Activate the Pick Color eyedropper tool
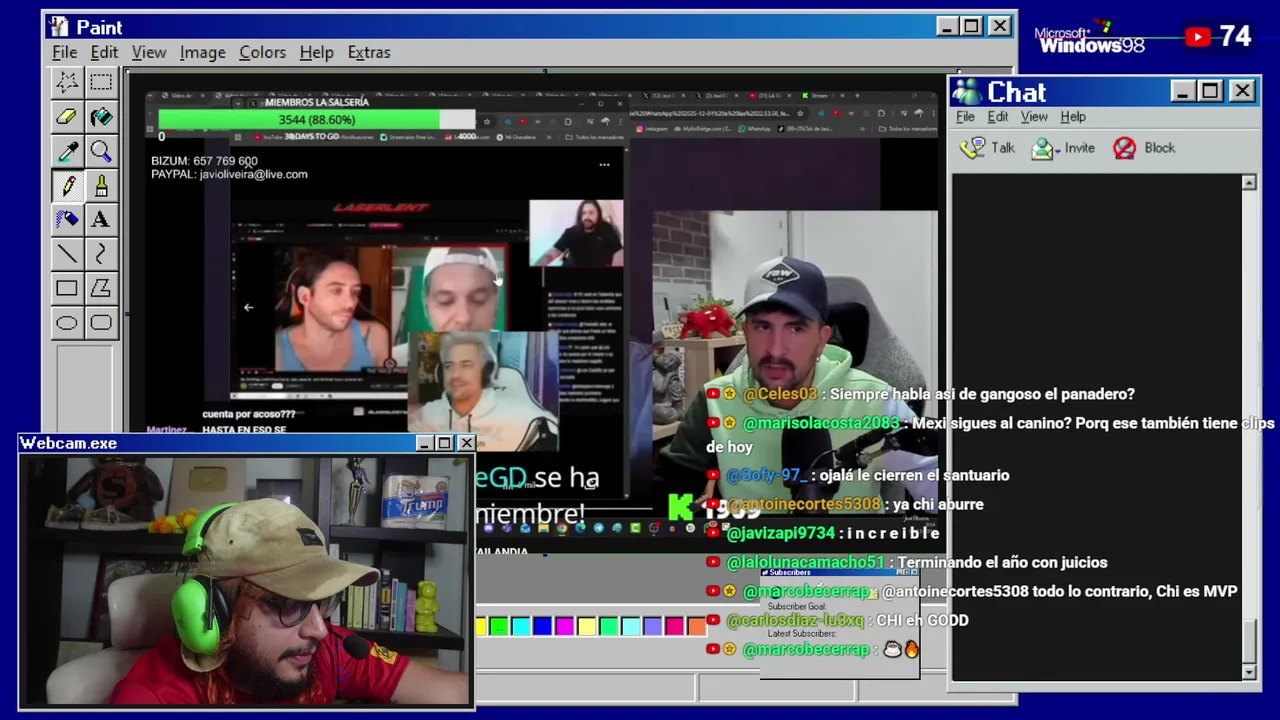Image resolution: width=1280 pixels, height=720 pixels. [x=67, y=151]
